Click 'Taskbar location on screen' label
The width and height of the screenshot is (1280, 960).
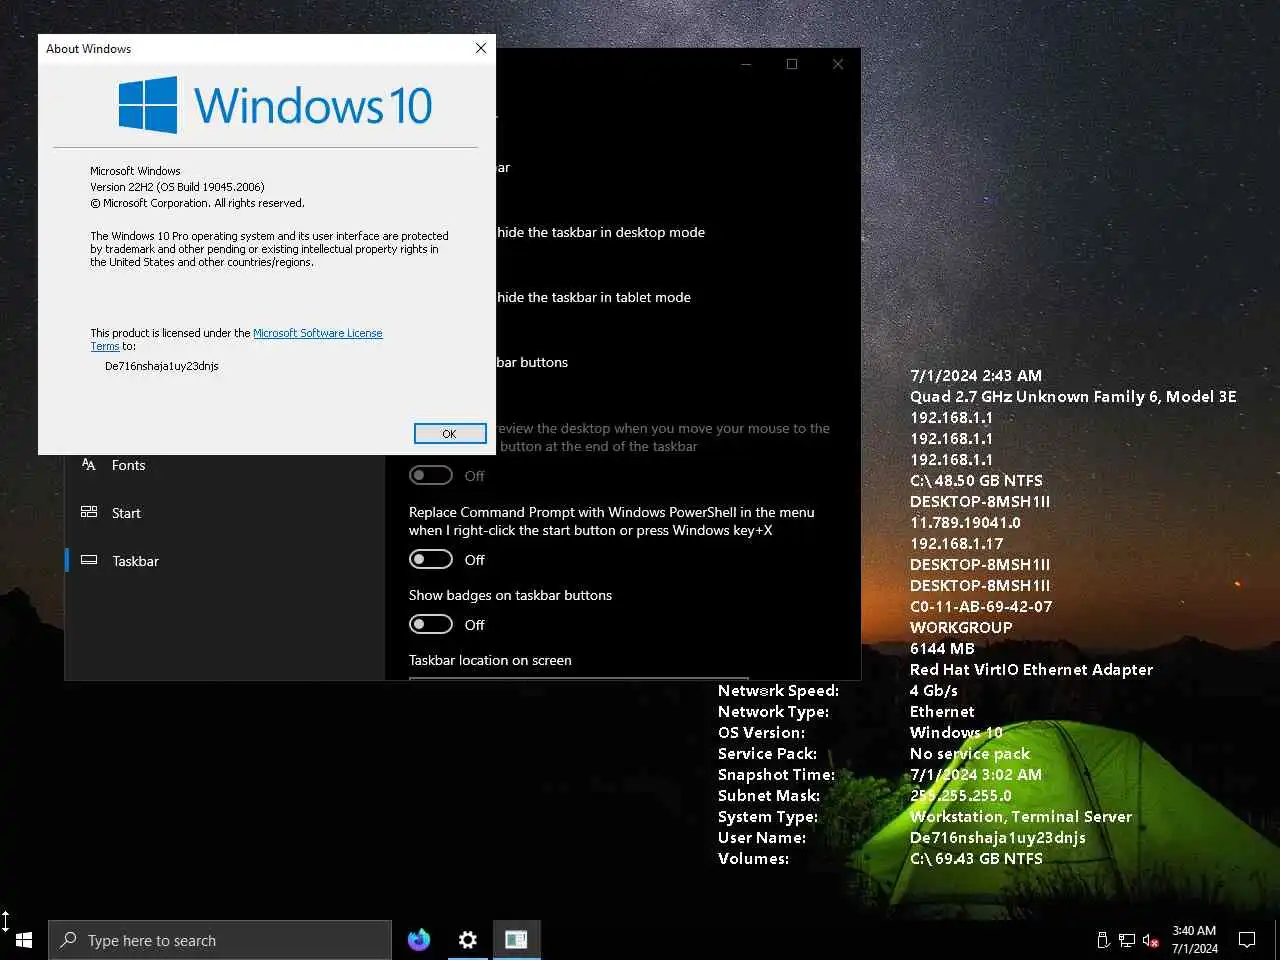(x=490, y=660)
